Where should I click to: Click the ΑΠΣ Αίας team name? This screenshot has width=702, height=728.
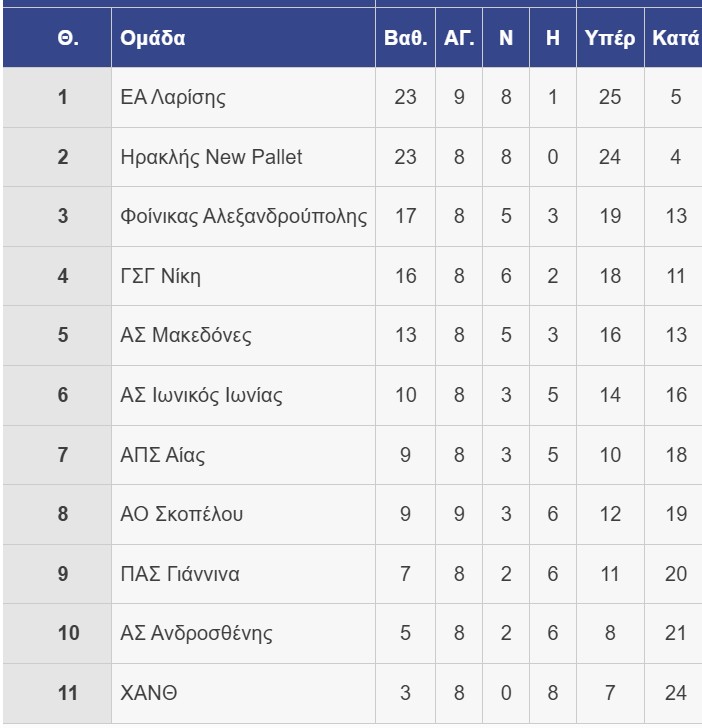(x=165, y=455)
